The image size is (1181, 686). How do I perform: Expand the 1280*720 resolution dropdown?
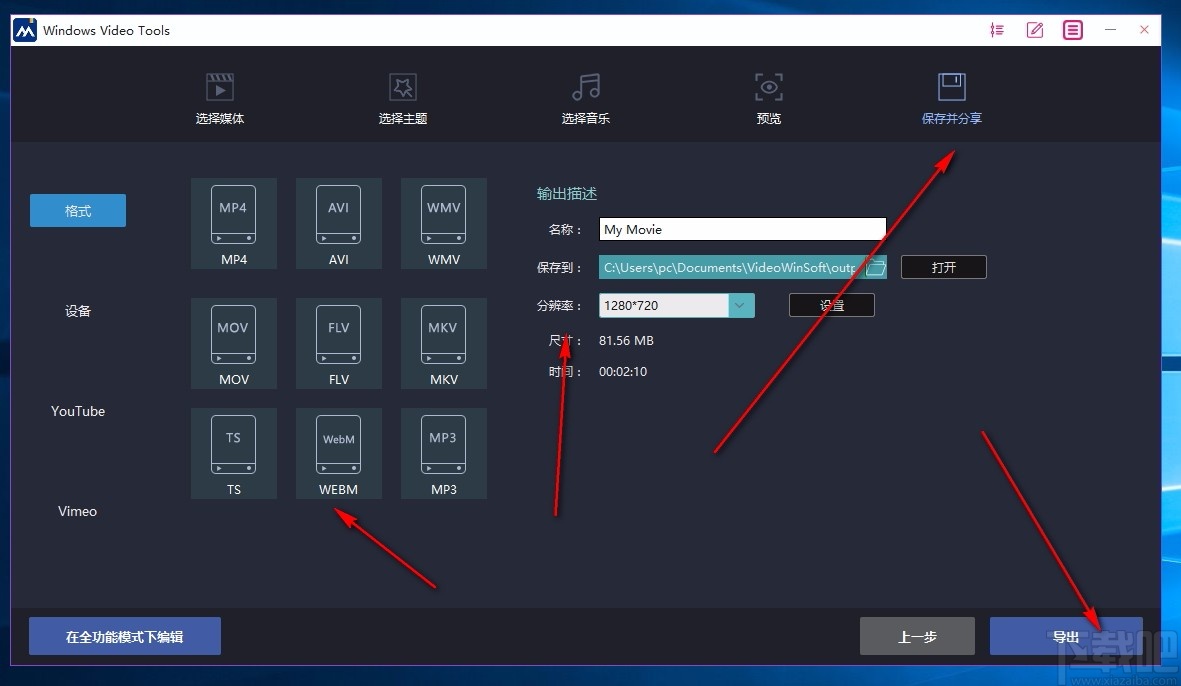(741, 303)
